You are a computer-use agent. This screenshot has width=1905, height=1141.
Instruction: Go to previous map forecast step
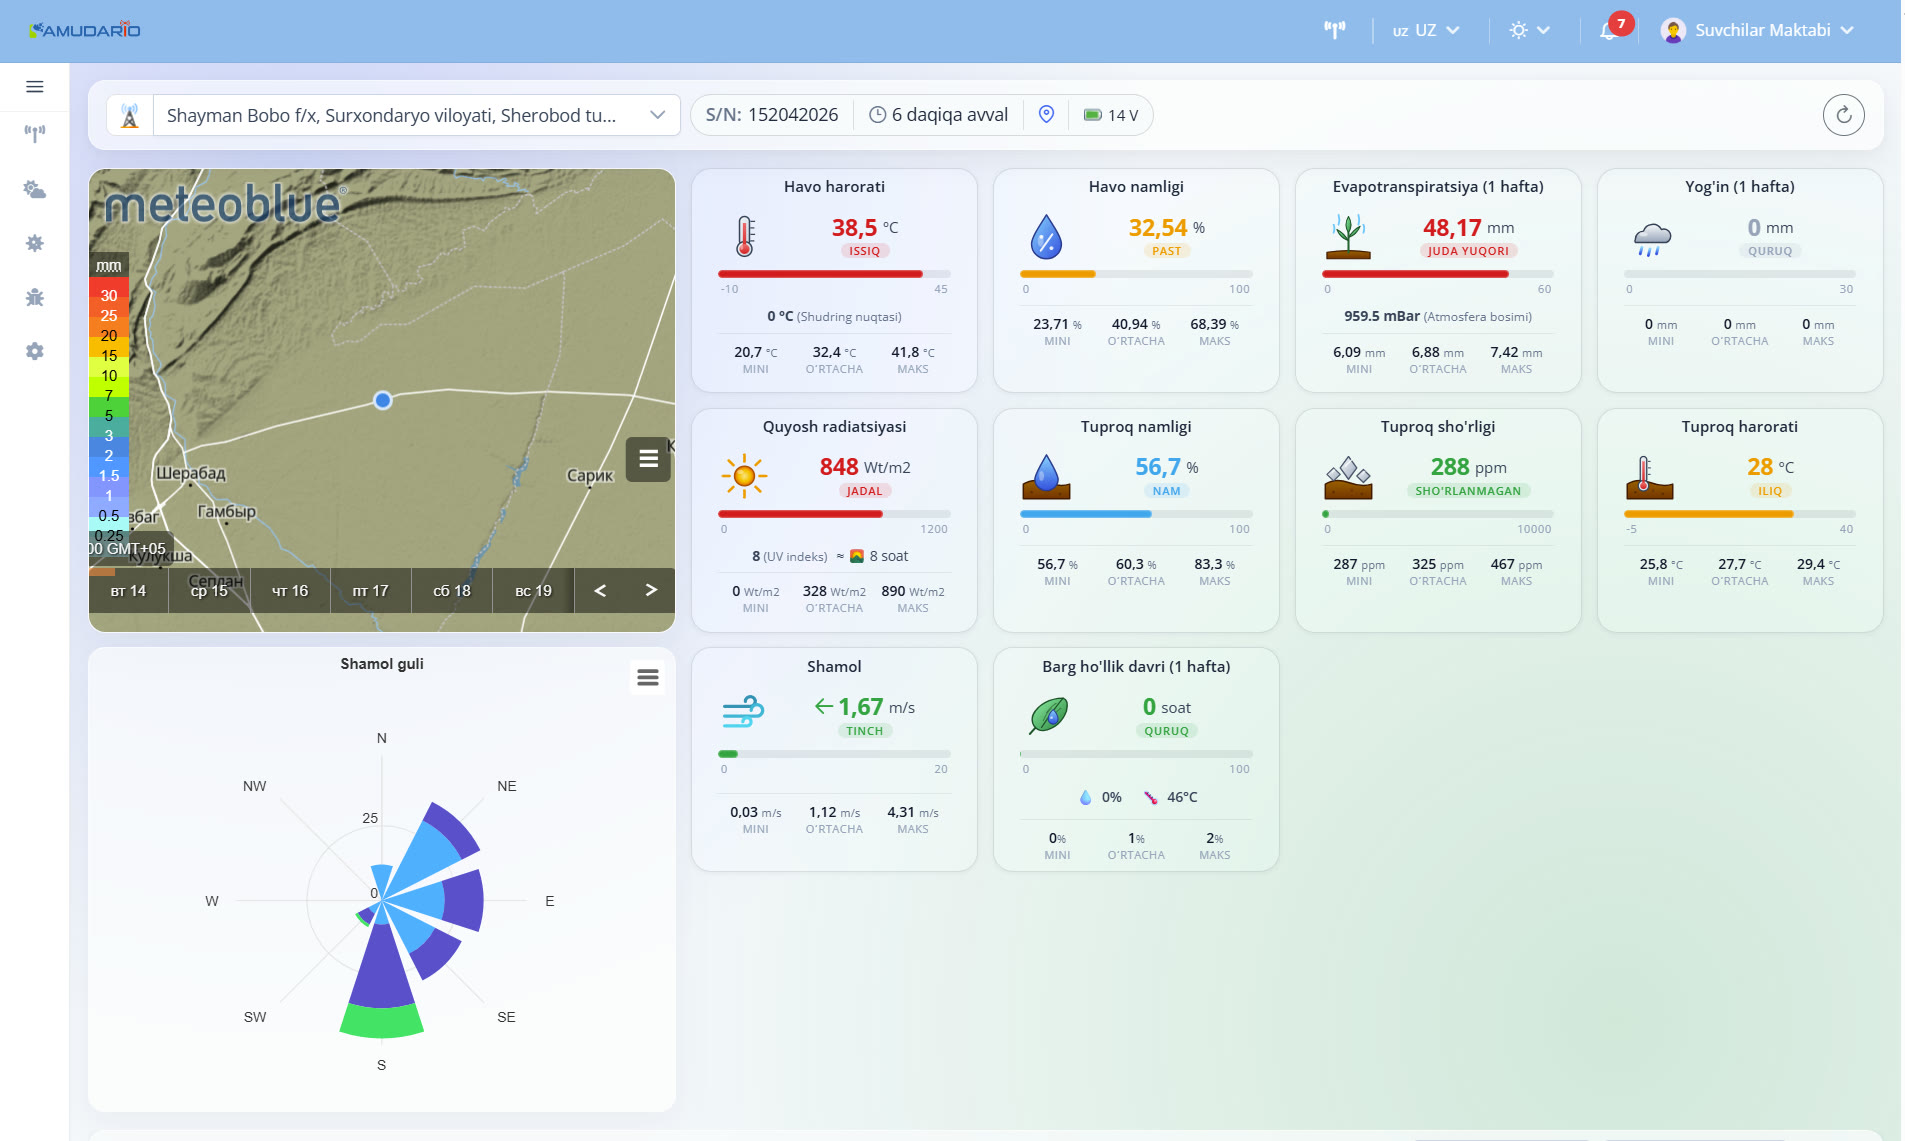(x=600, y=590)
